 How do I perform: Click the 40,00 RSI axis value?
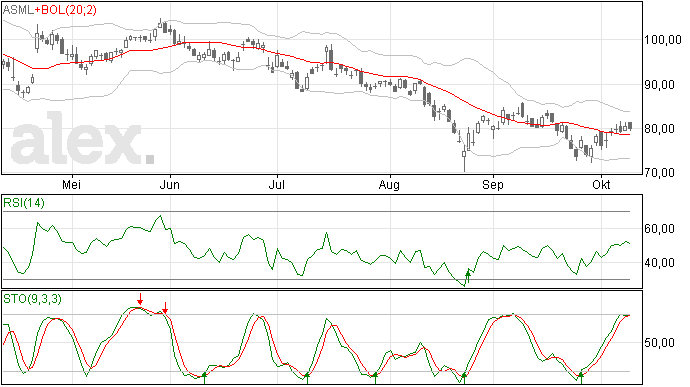tap(660, 263)
